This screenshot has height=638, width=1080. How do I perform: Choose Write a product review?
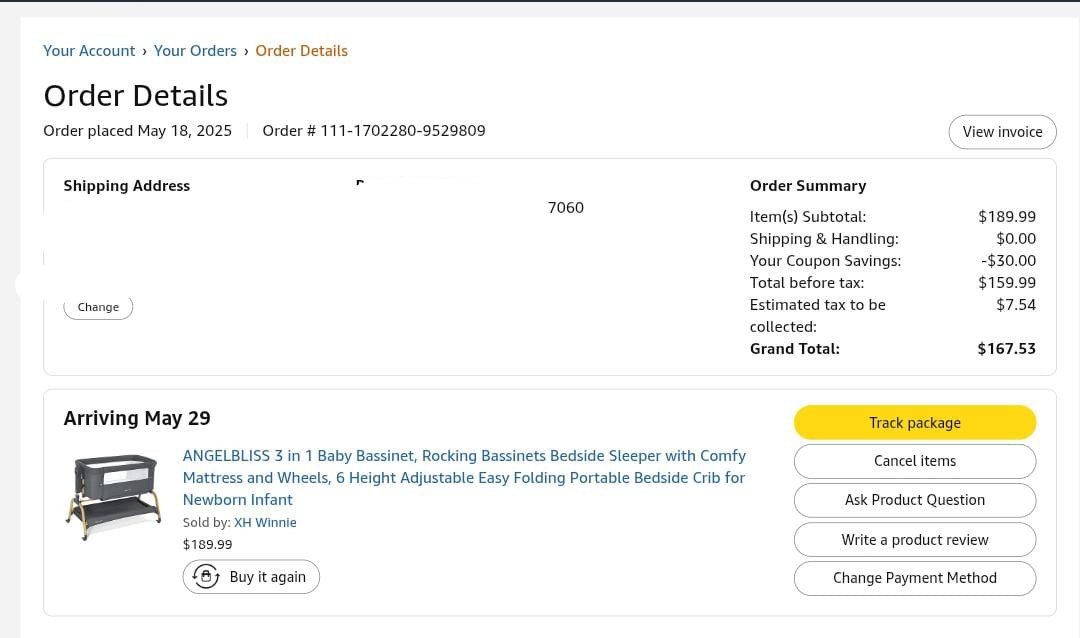[914, 540]
